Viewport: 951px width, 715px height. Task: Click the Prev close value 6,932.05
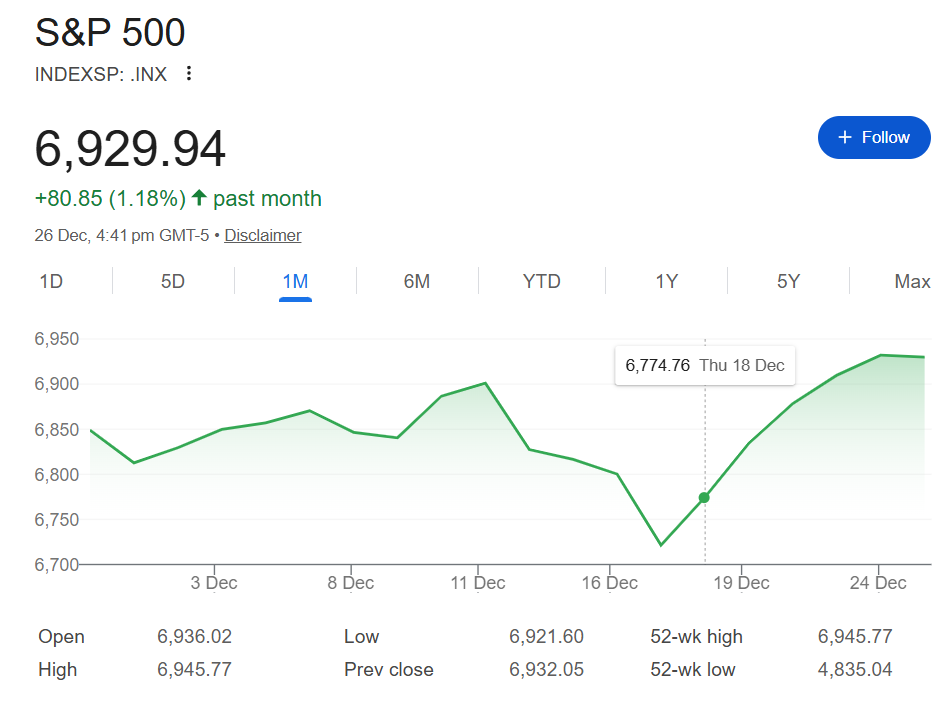546,669
